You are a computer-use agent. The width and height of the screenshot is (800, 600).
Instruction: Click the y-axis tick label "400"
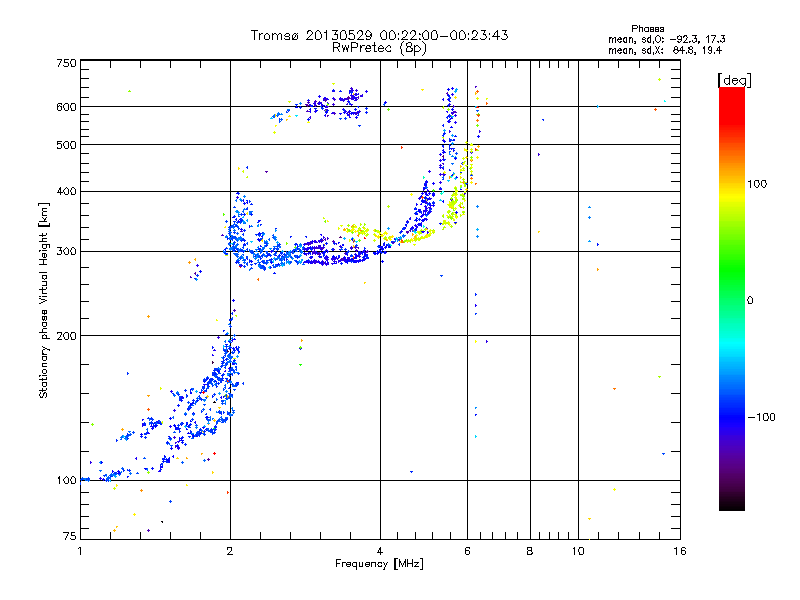coord(66,191)
